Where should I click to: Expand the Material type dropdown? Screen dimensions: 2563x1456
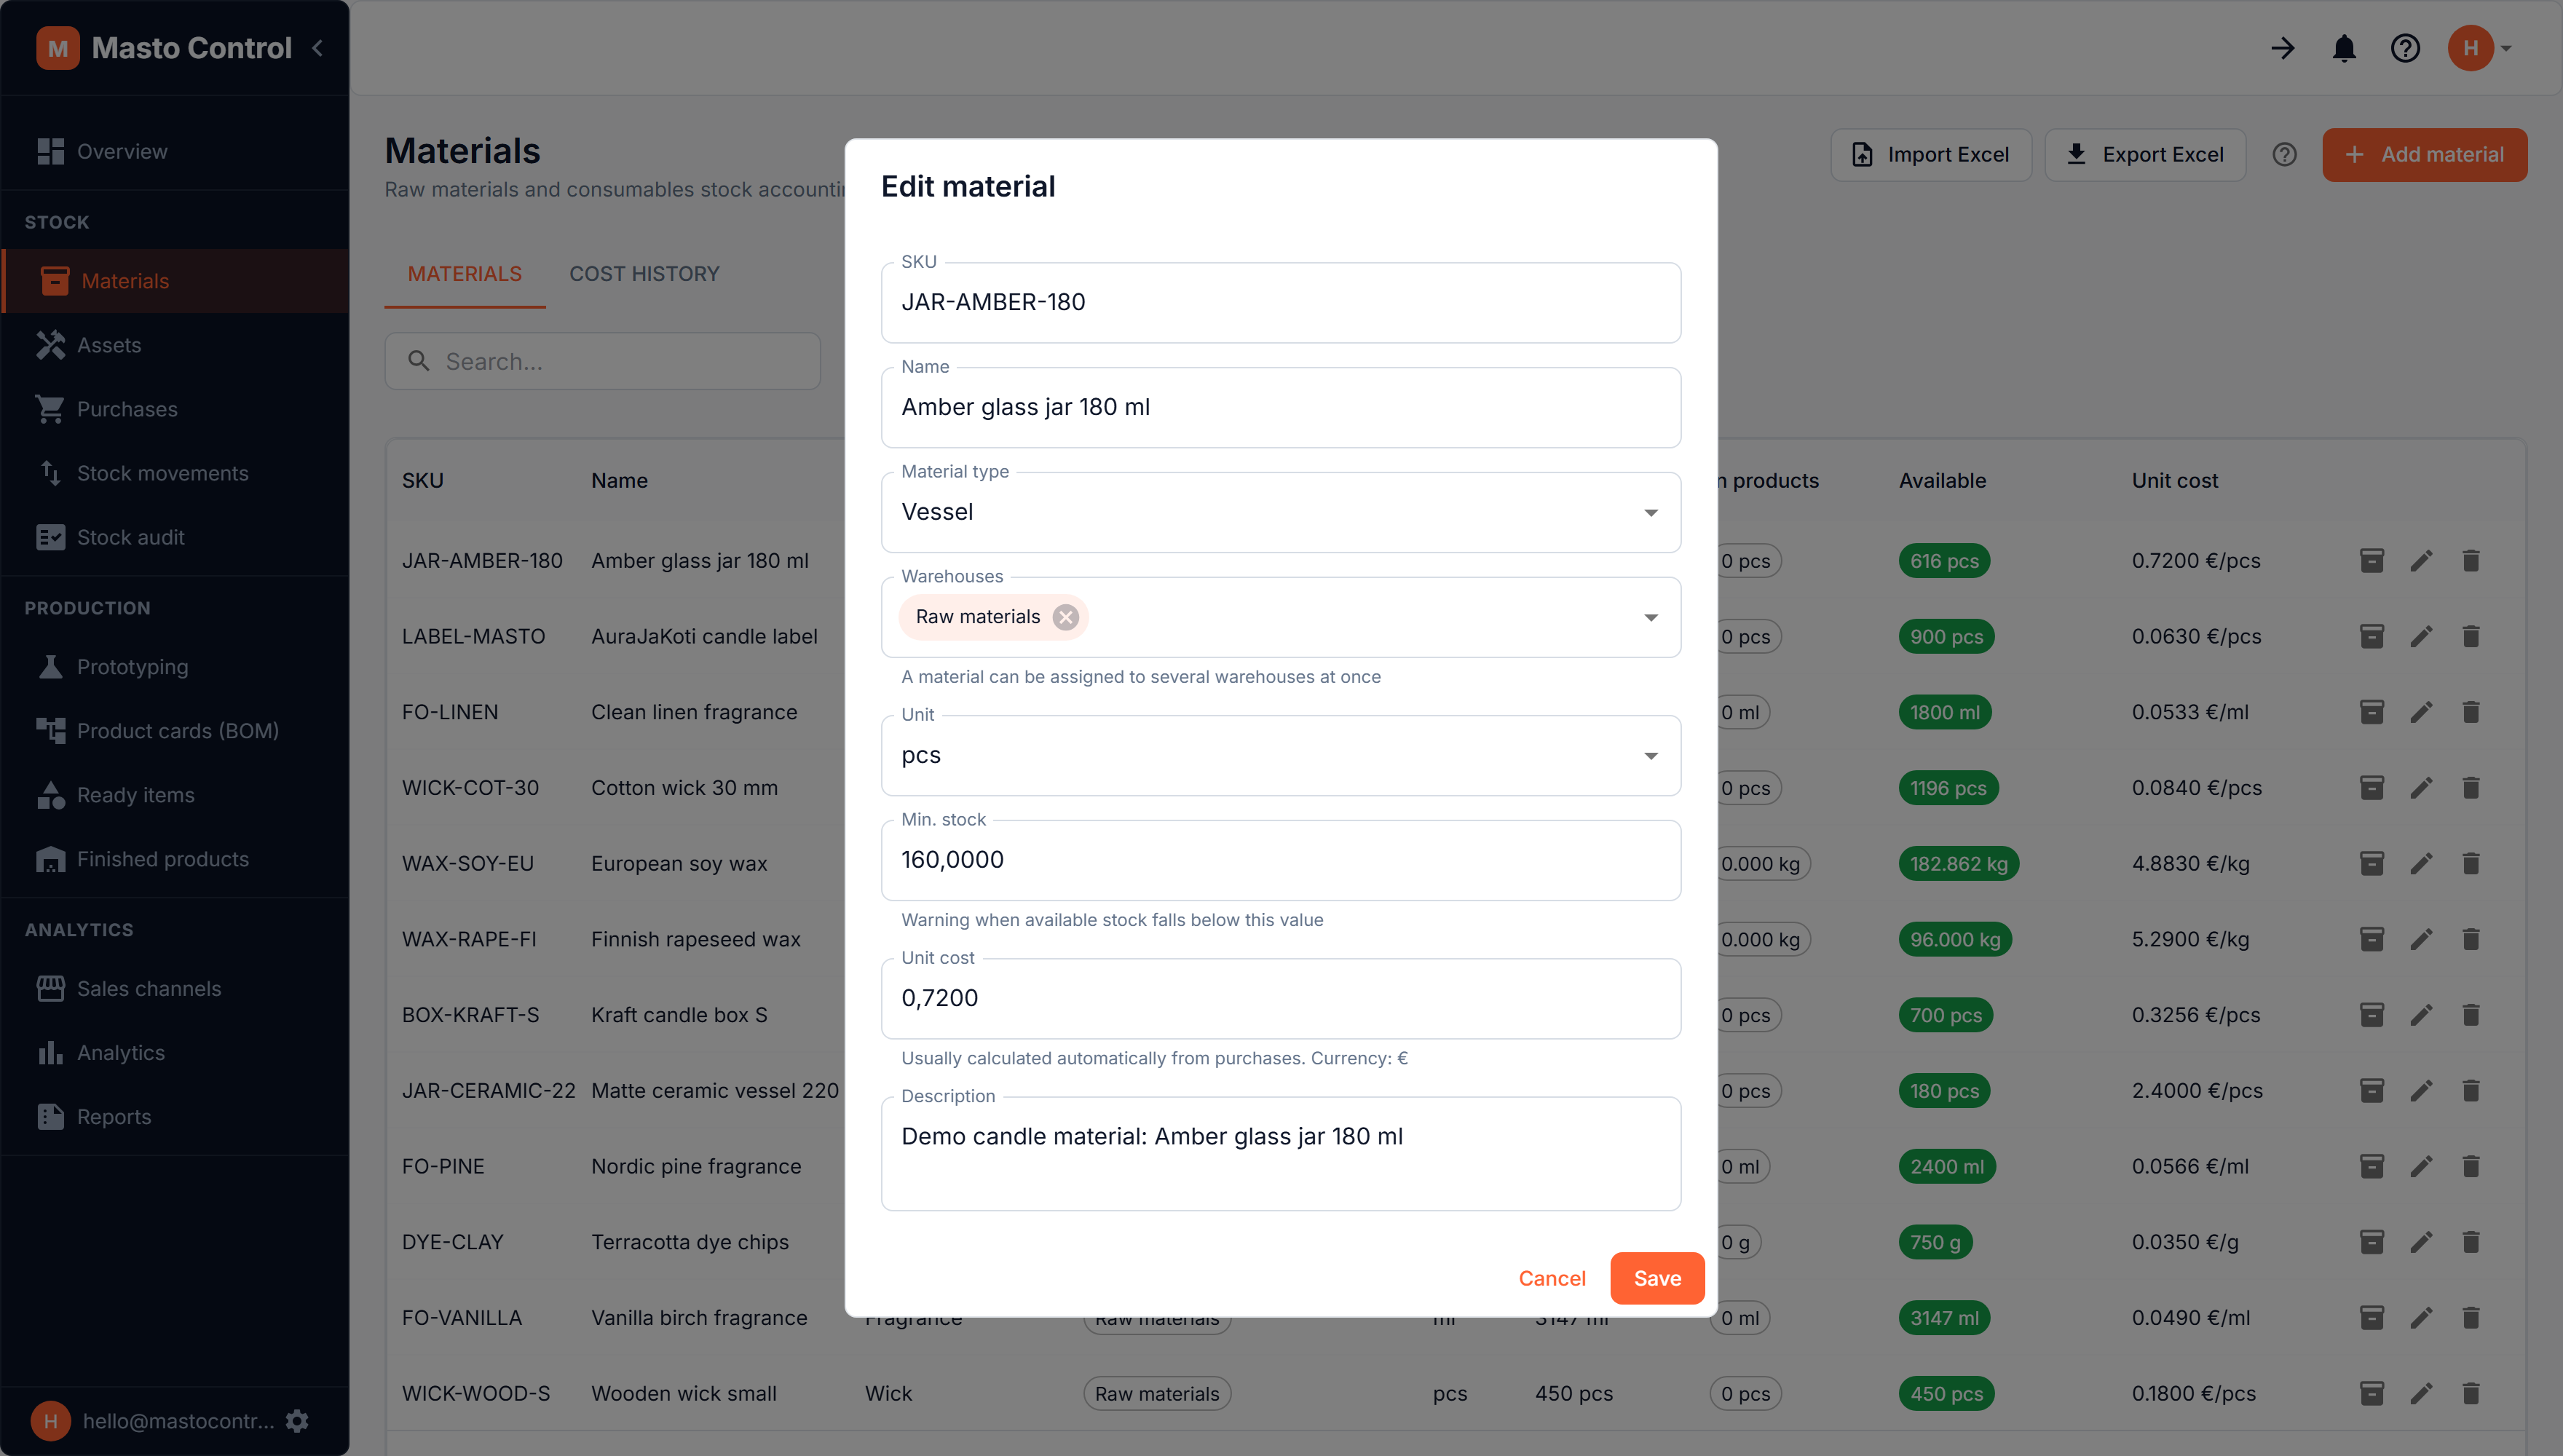point(1280,512)
